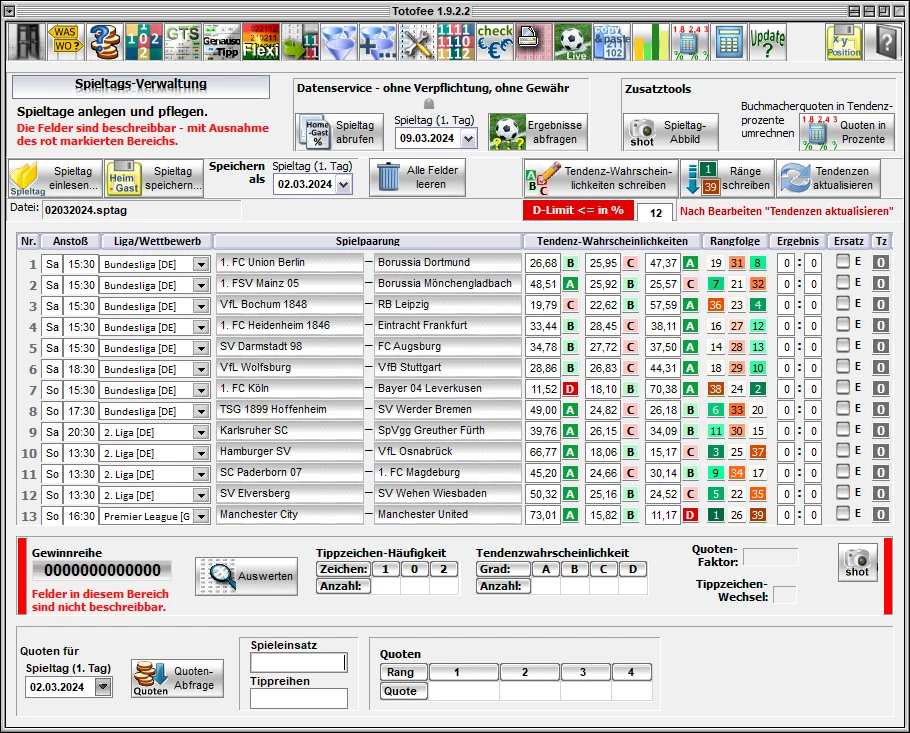Open league dropdown for row 9 Karlsruher SC
This screenshot has width=910, height=733.
pos(201,432)
